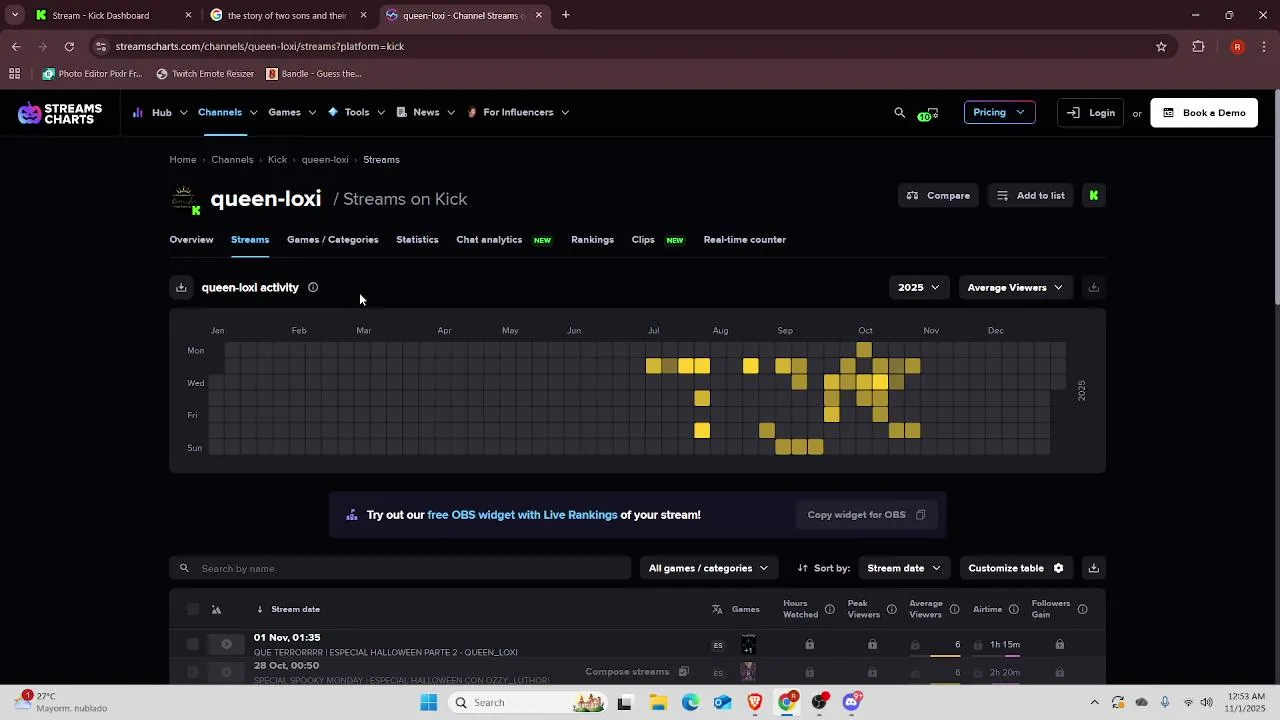Open the 2025 year dropdown
The image size is (1280, 720).
pyautogui.click(x=918, y=288)
